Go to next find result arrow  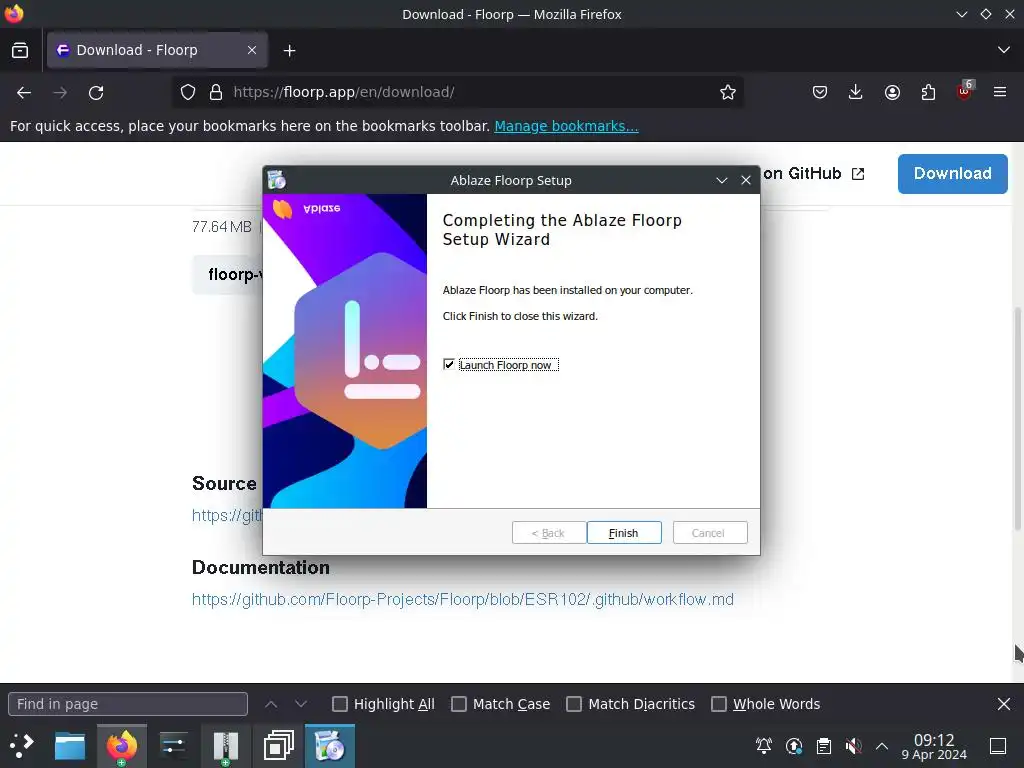[300, 704]
